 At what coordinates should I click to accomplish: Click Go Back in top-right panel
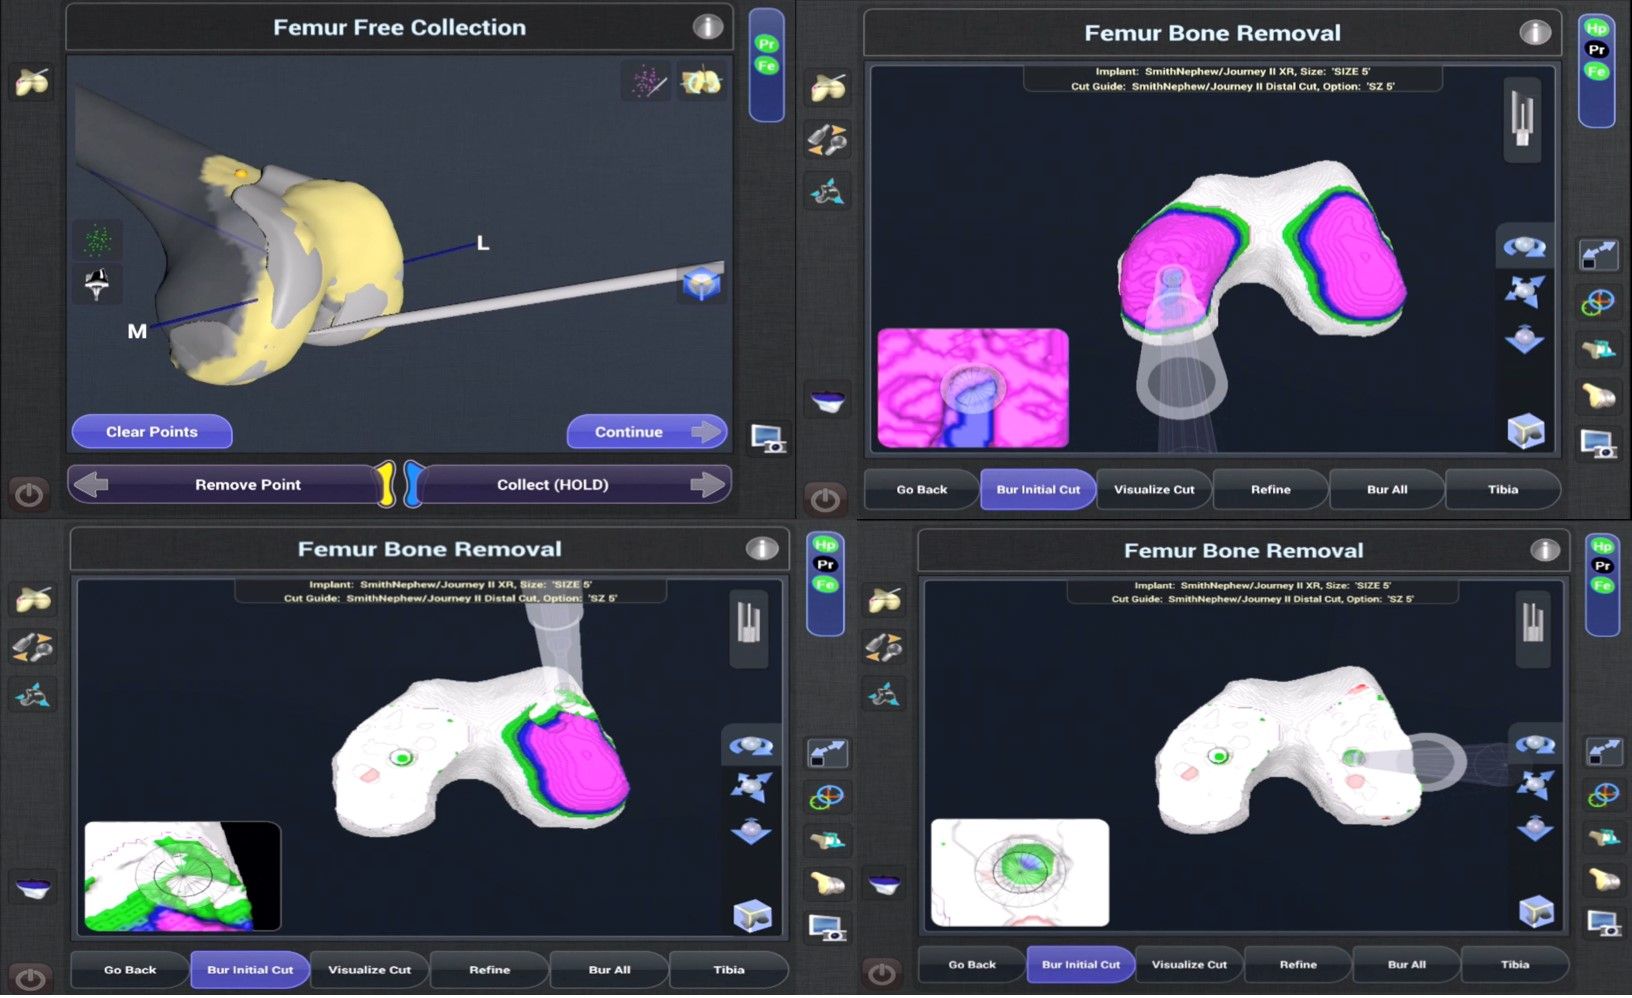(x=921, y=490)
